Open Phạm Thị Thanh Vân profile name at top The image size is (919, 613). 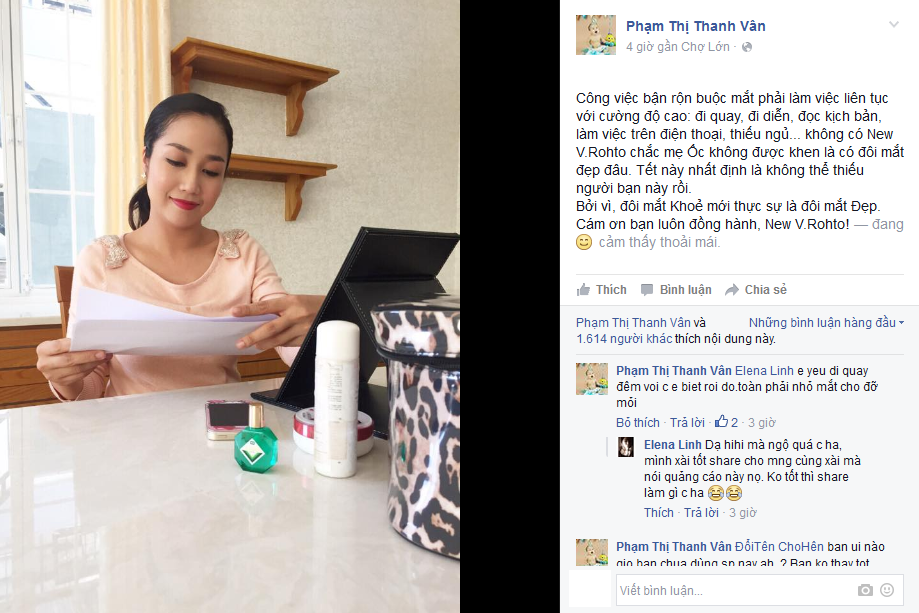[x=696, y=26]
